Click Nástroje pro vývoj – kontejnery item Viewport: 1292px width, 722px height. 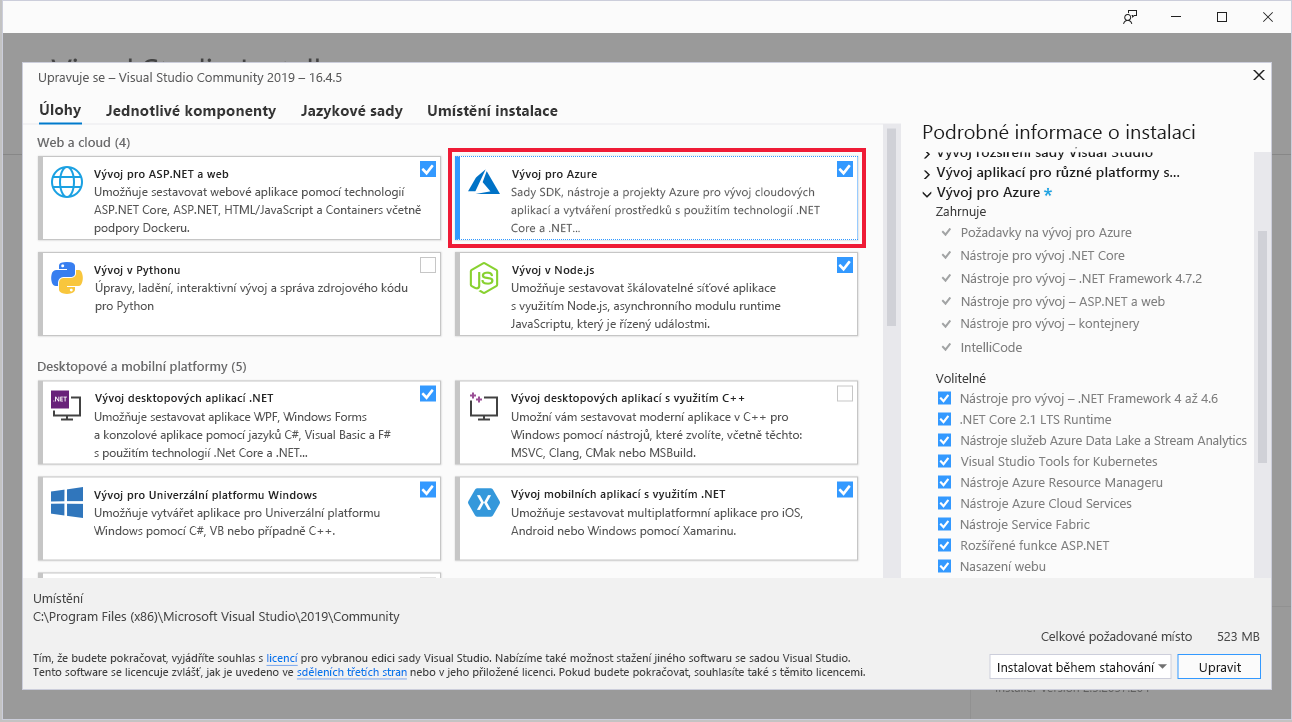pyautogui.click(x=1050, y=324)
